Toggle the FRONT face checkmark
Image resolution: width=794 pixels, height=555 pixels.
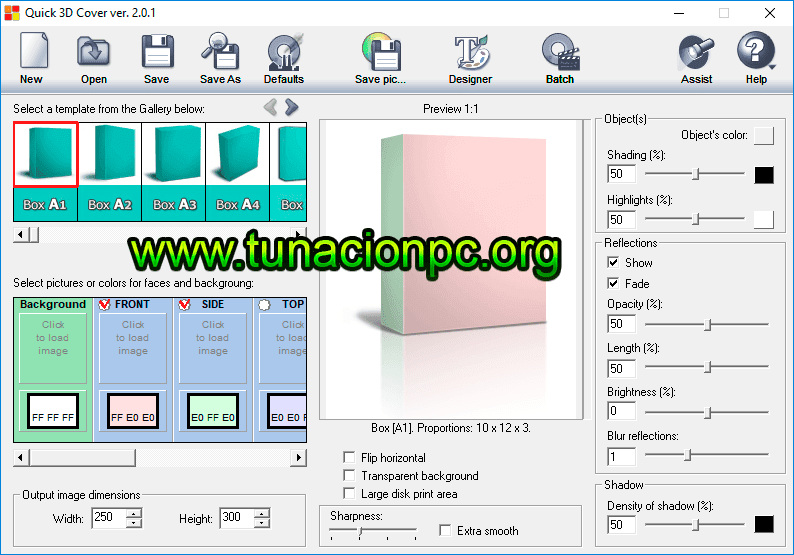(104, 304)
